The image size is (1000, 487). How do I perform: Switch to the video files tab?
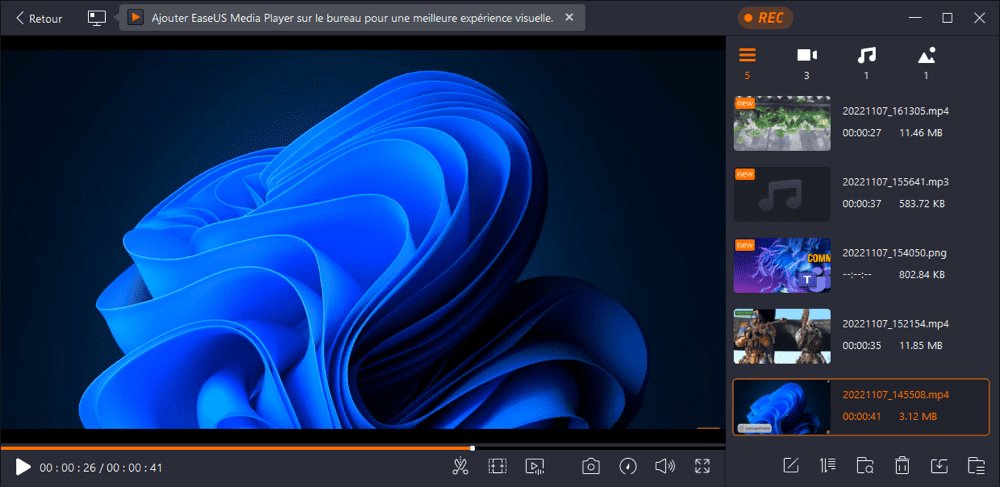tap(807, 62)
